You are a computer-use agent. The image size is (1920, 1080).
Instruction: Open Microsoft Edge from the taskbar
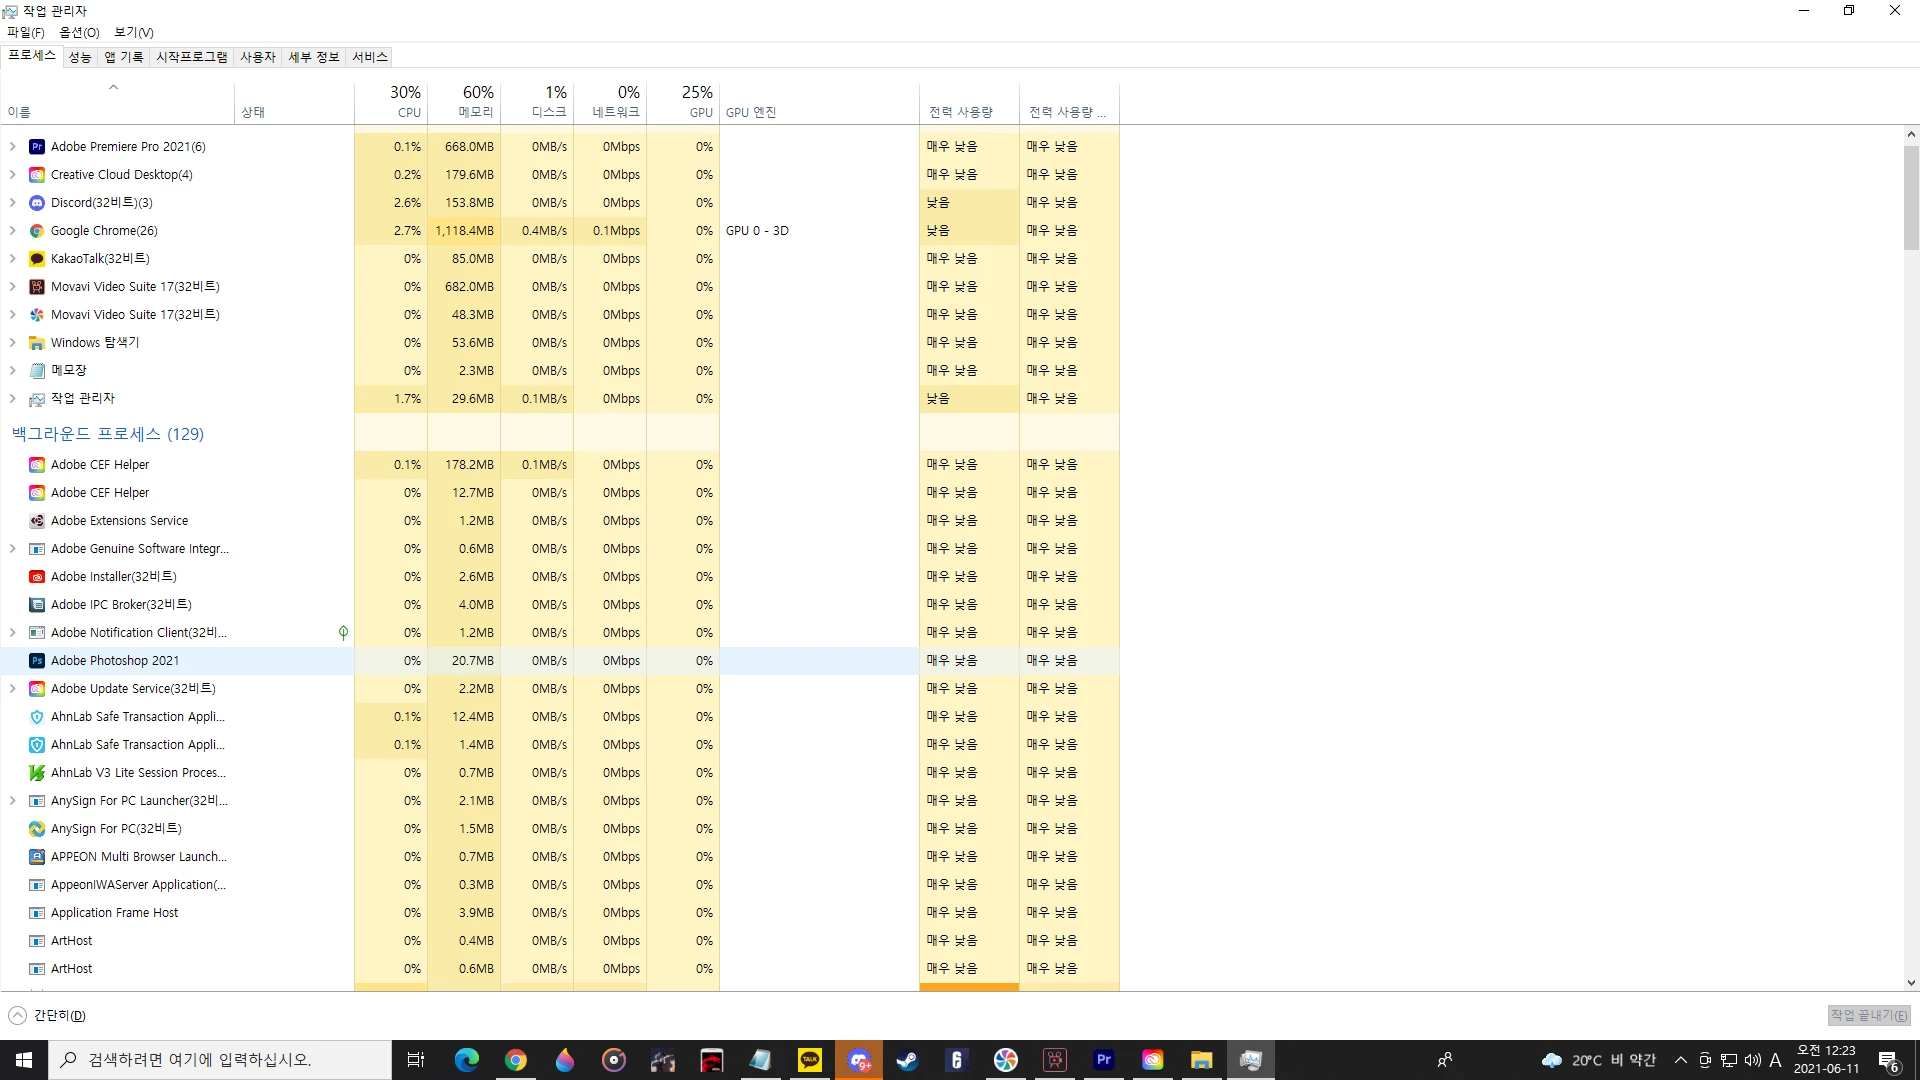pos(466,1060)
